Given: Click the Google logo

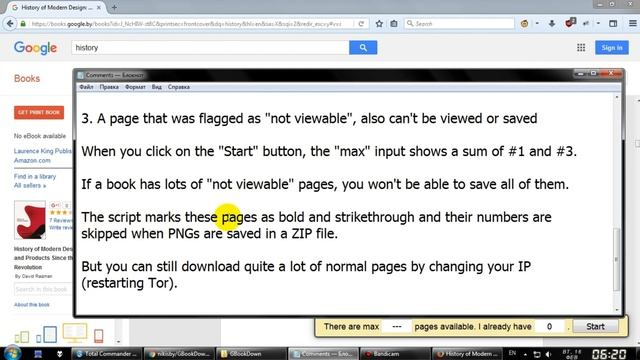Looking at the screenshot, I should pyautogui.click(x=36, y=48).
